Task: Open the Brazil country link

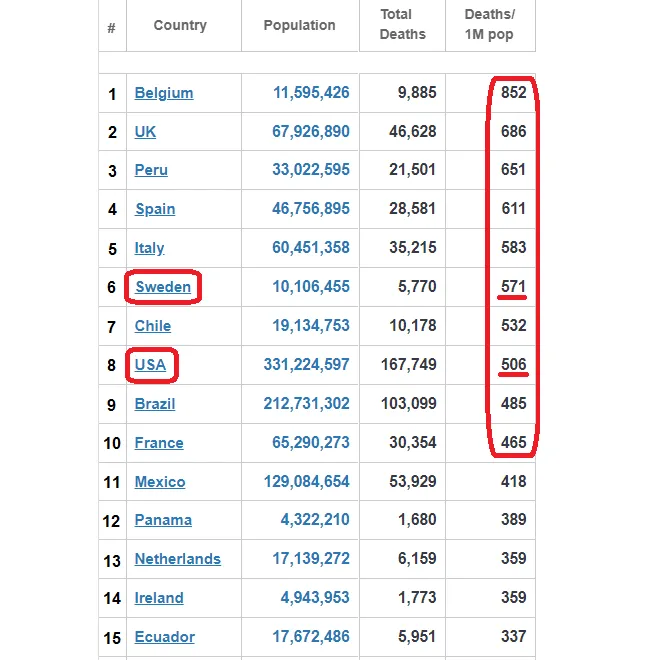Action: [x=155, y=404]
